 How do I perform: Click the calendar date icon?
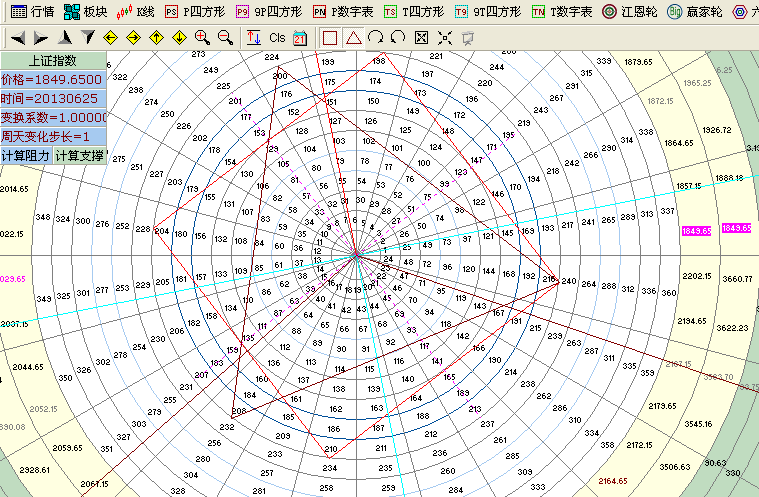point(300,38)
